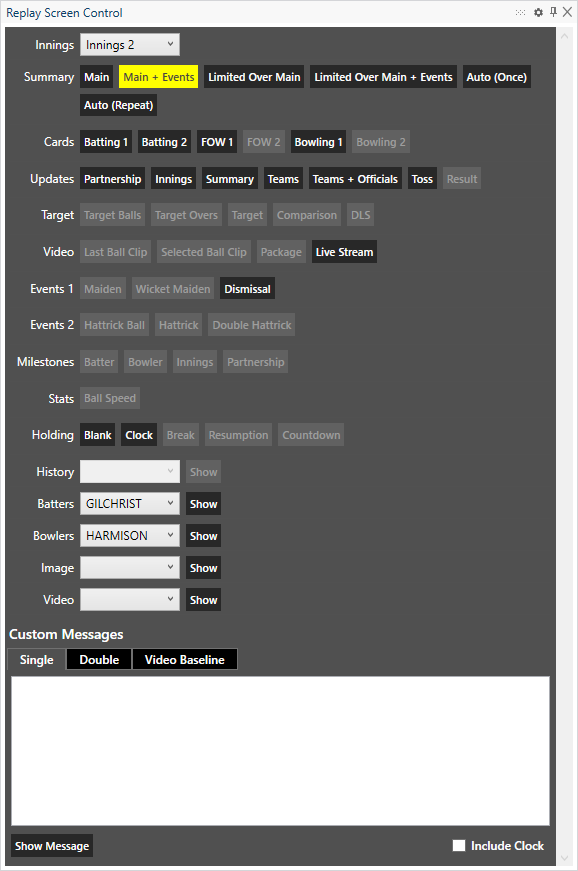Display the Clock holding screen

point(139,435)
